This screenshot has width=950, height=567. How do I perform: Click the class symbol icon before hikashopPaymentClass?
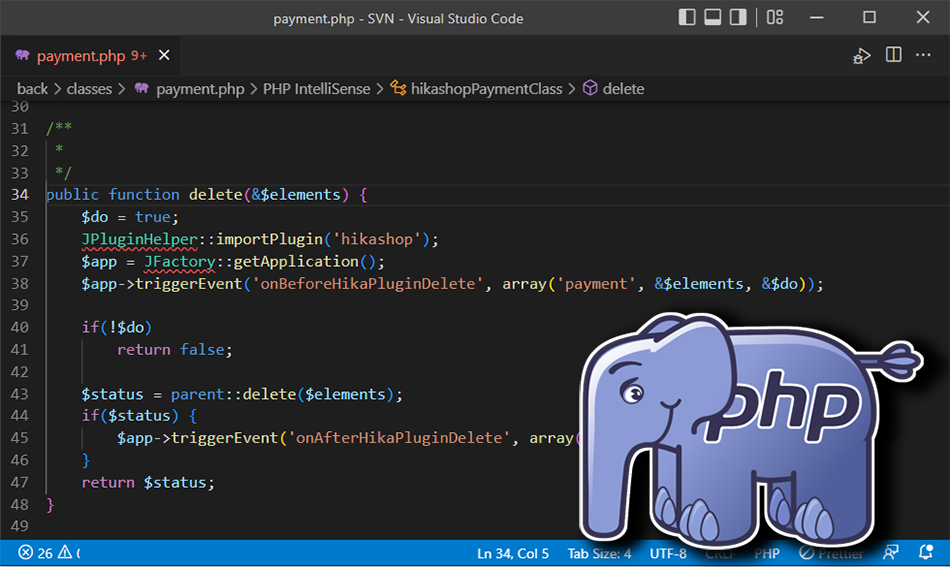tap(398, 88)
